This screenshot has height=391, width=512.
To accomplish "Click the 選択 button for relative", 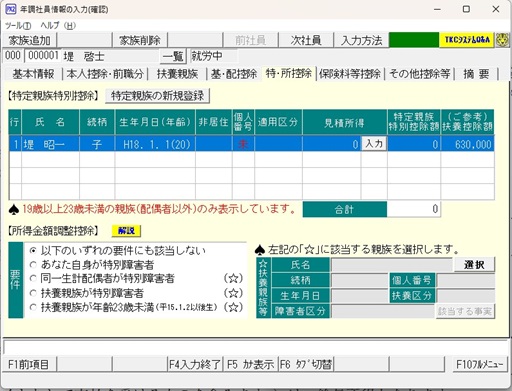I will click(474, 265).
